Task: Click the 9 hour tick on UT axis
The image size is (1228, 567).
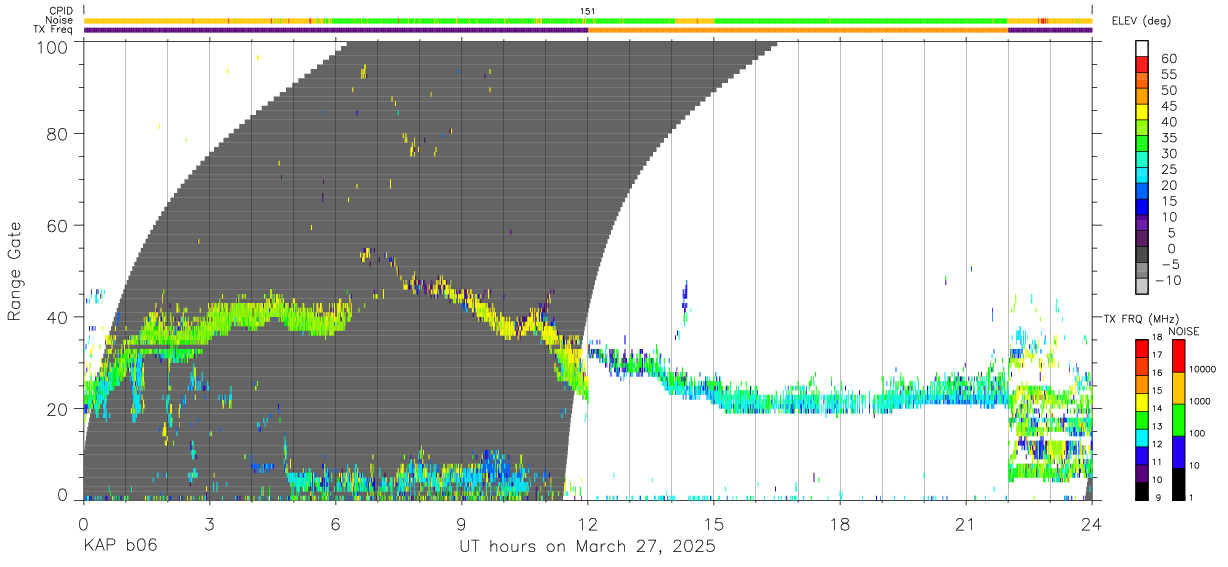Action: 461,524
